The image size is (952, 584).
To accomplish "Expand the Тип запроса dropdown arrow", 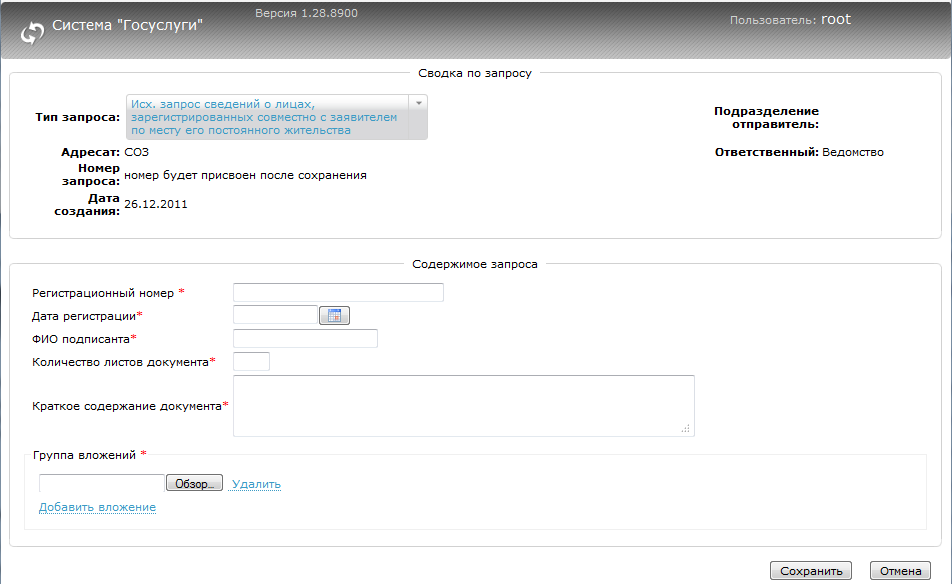I will point(418,103).
